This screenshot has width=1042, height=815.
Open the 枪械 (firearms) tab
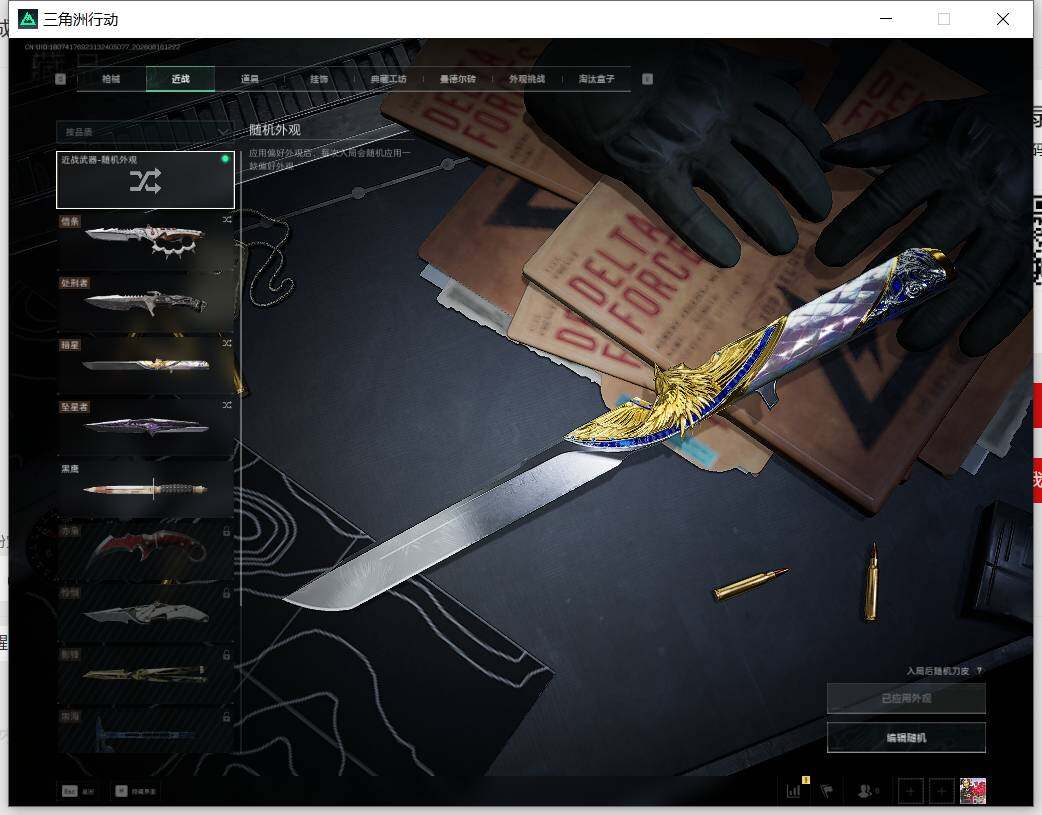pyautogui.click(x=111, y=79)
